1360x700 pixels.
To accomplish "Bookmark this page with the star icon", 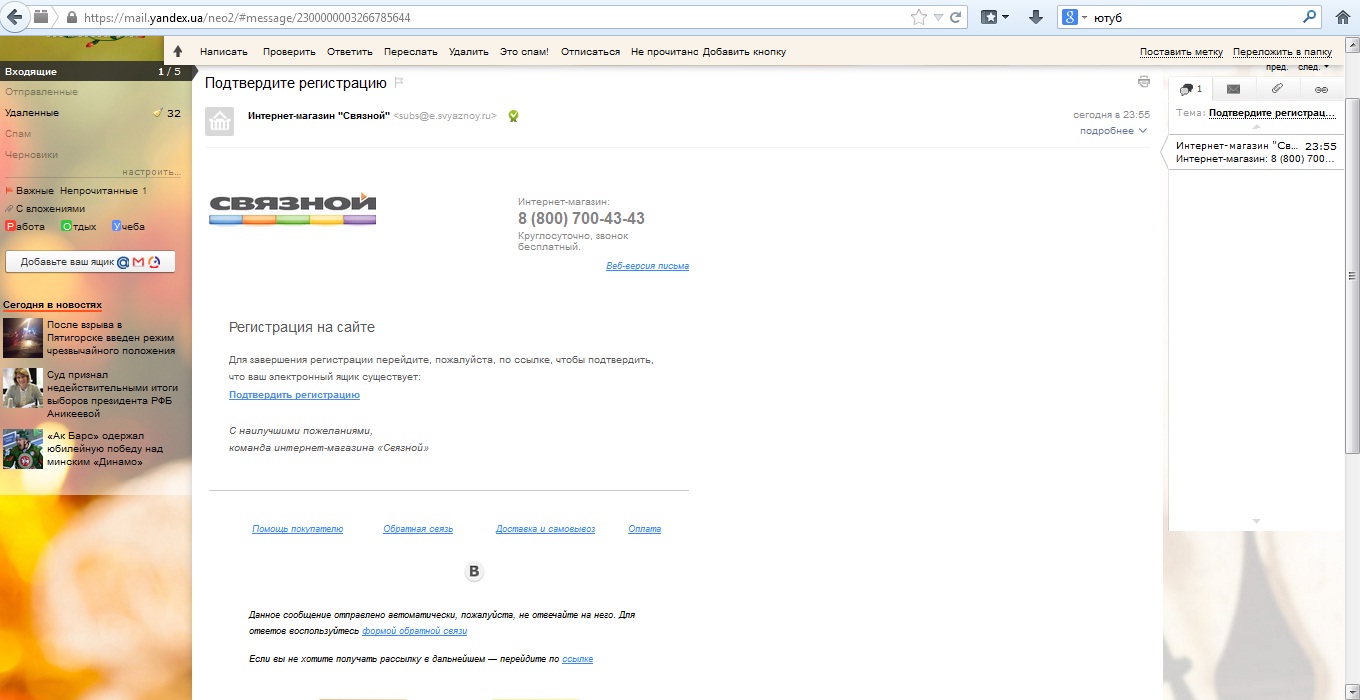I will click(919, 17).
